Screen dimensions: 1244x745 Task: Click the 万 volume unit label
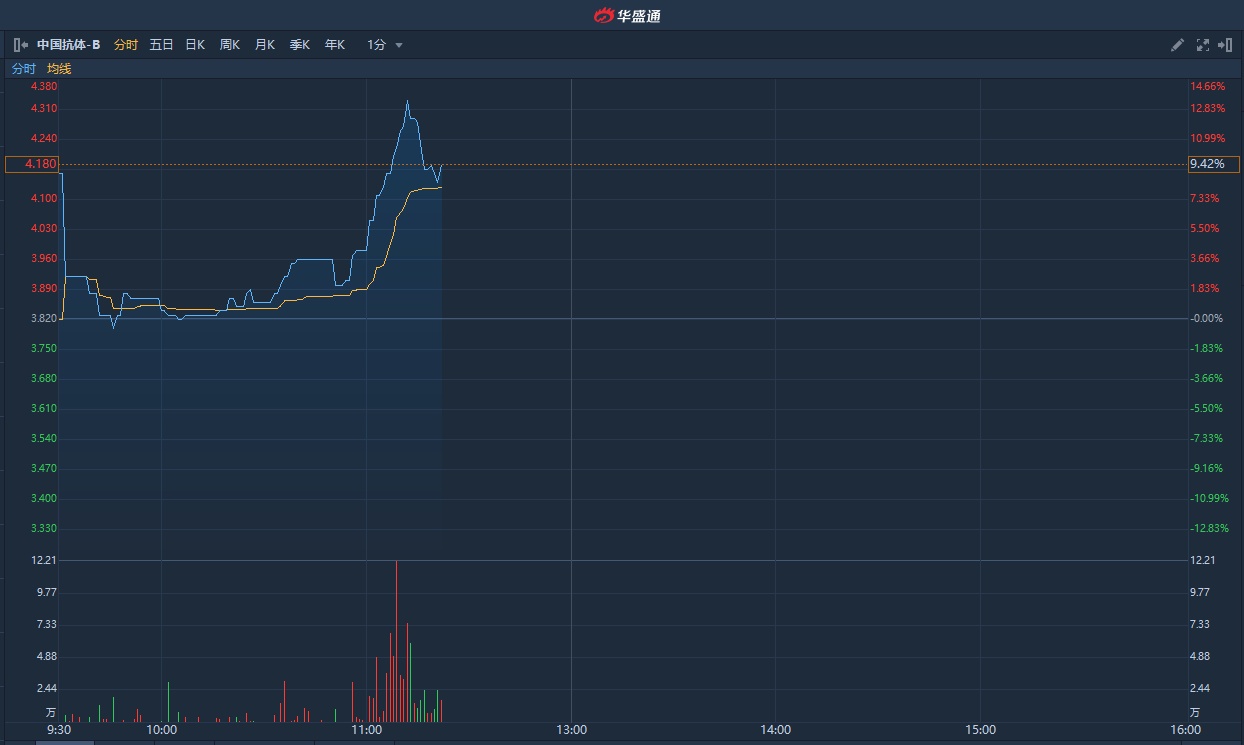click(x=51, y=713)
